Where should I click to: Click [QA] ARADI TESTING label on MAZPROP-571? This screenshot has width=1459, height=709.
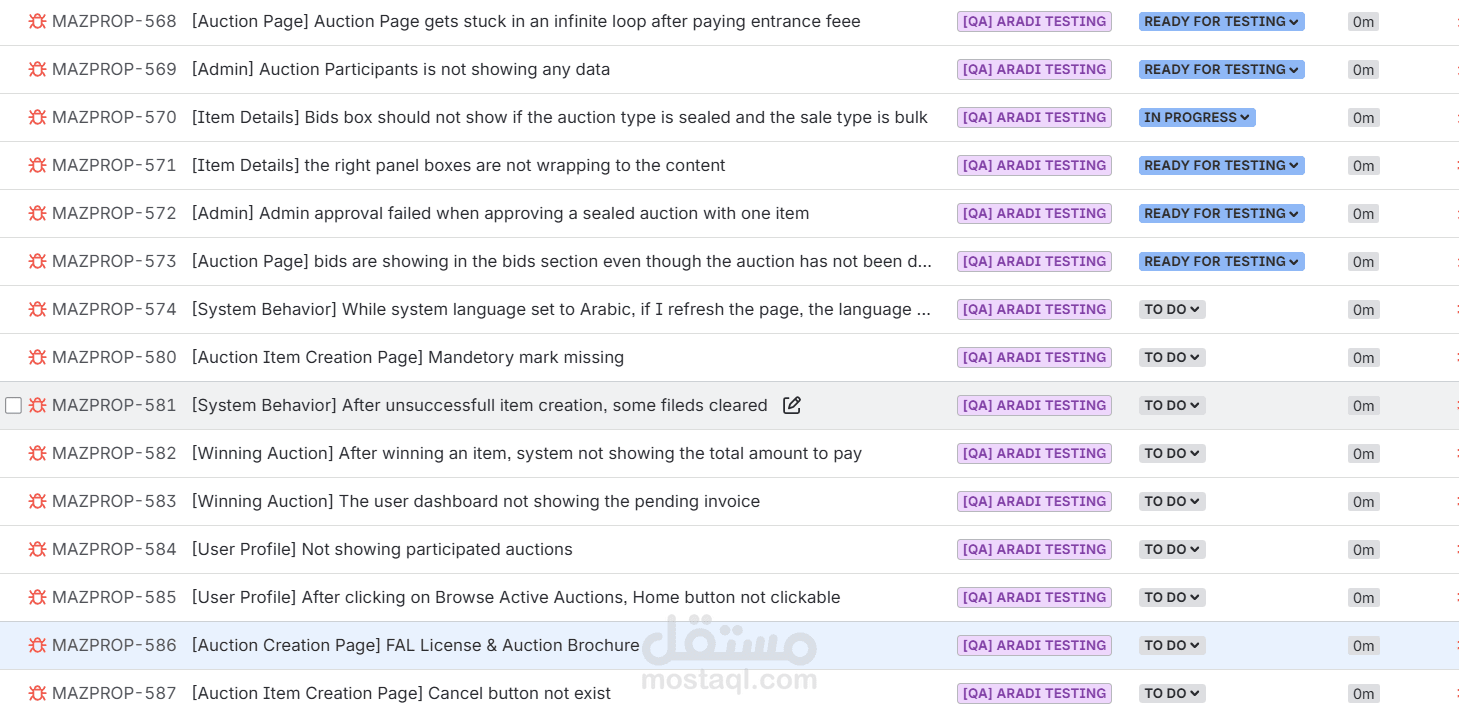click(1034, 165)
